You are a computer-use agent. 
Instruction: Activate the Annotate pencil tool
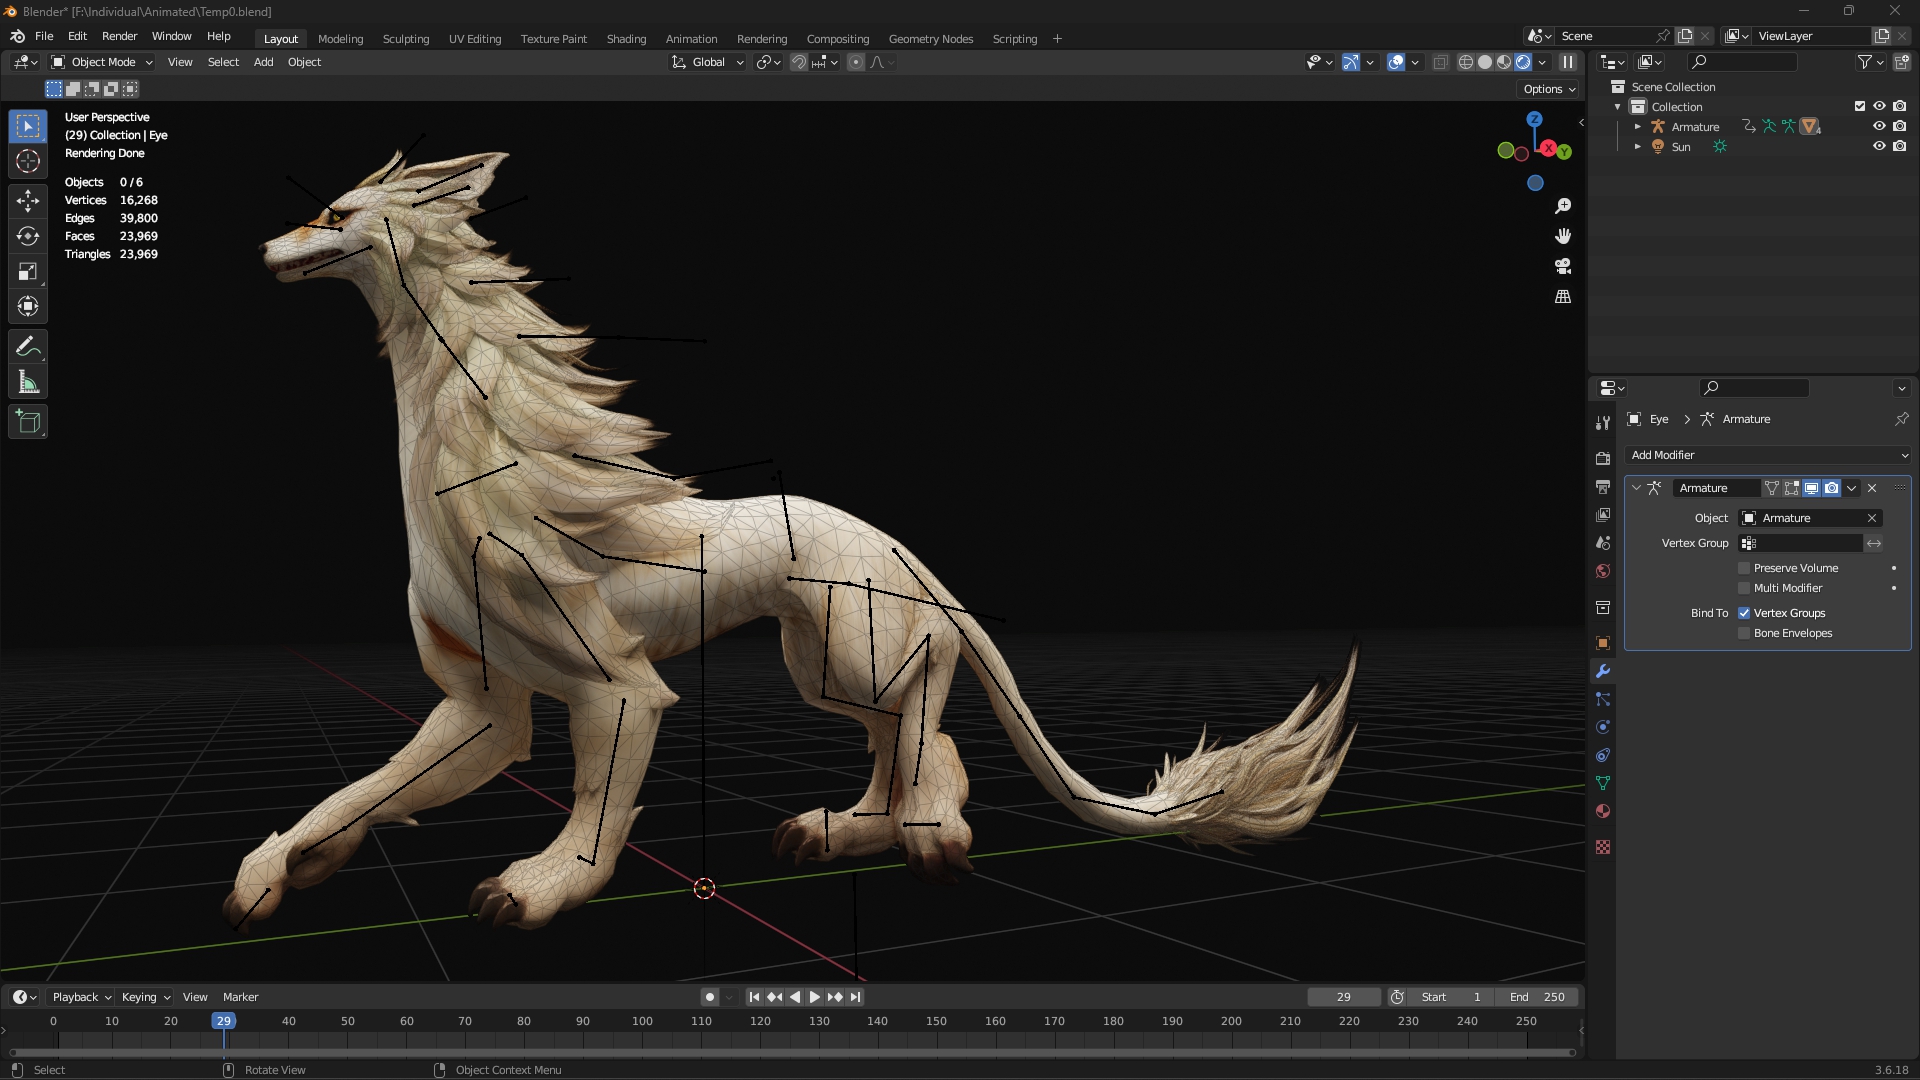click(28, 347)
